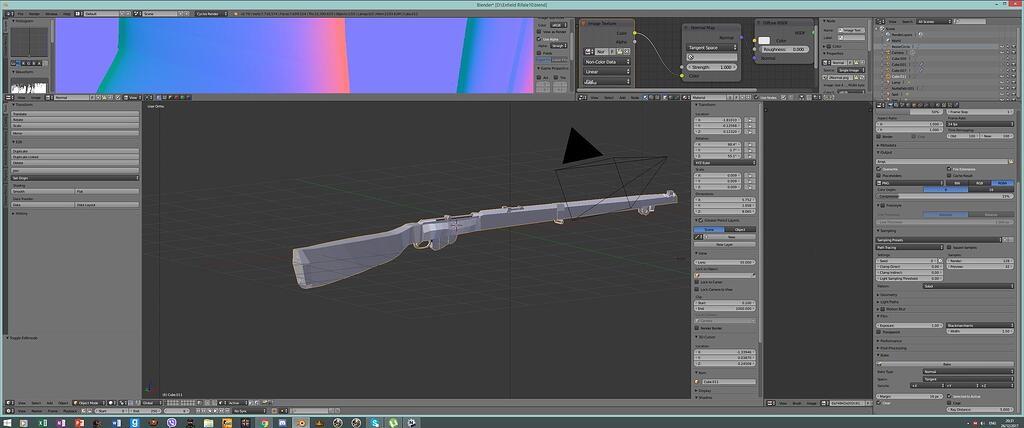This screenshot has height=428, width=1024.
Task: Open the Non-Color Data dropdown
Action: coord(607,62)
